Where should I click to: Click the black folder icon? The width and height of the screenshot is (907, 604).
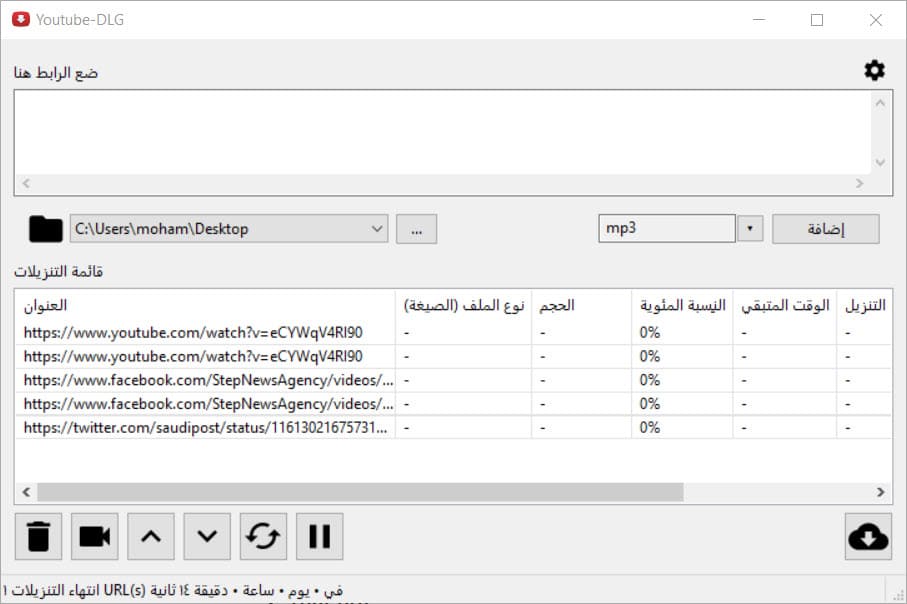[x=46, y=229]
